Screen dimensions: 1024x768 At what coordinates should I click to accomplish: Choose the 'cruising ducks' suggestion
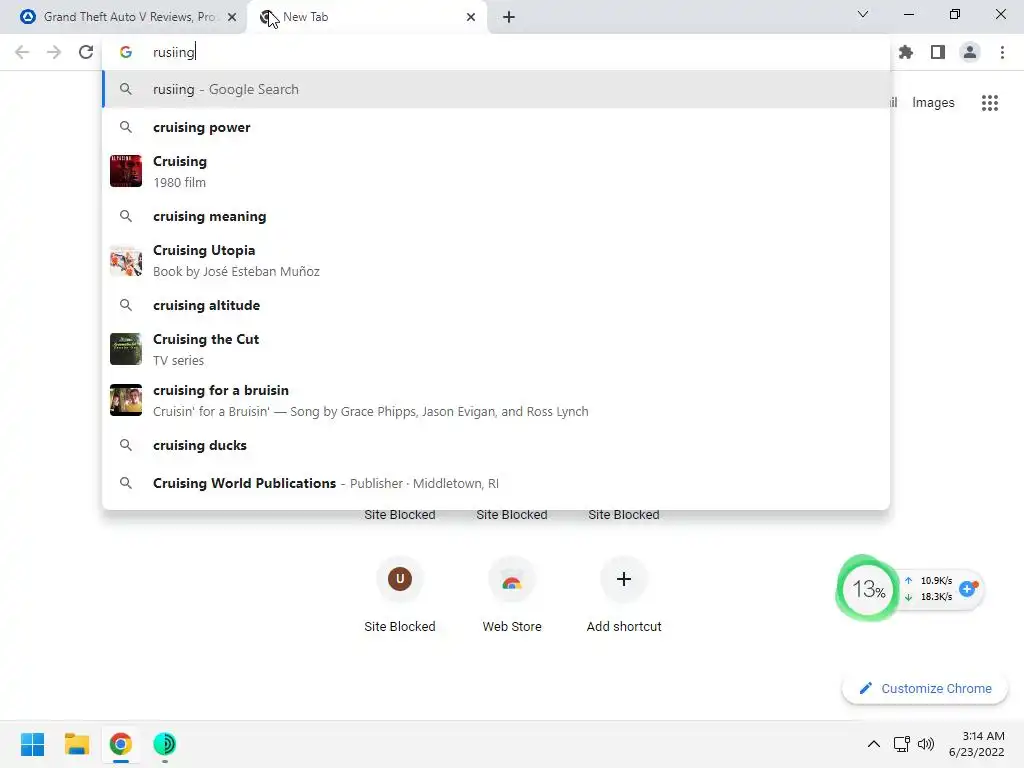point(496,445)
